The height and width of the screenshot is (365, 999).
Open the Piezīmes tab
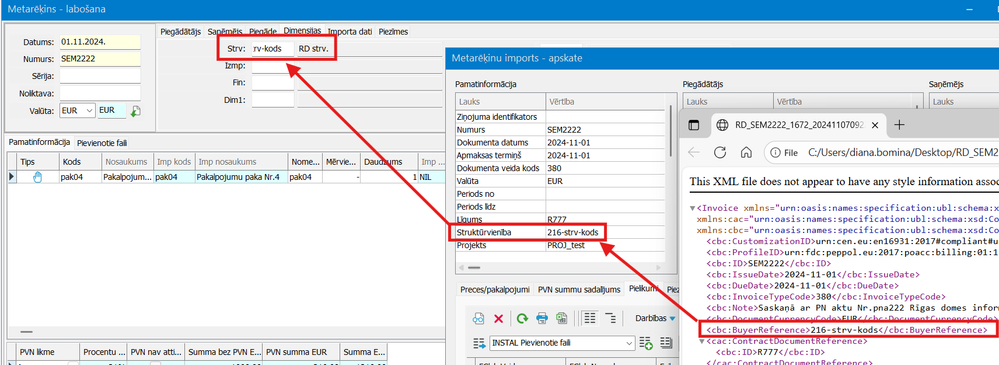pos(392,31)
